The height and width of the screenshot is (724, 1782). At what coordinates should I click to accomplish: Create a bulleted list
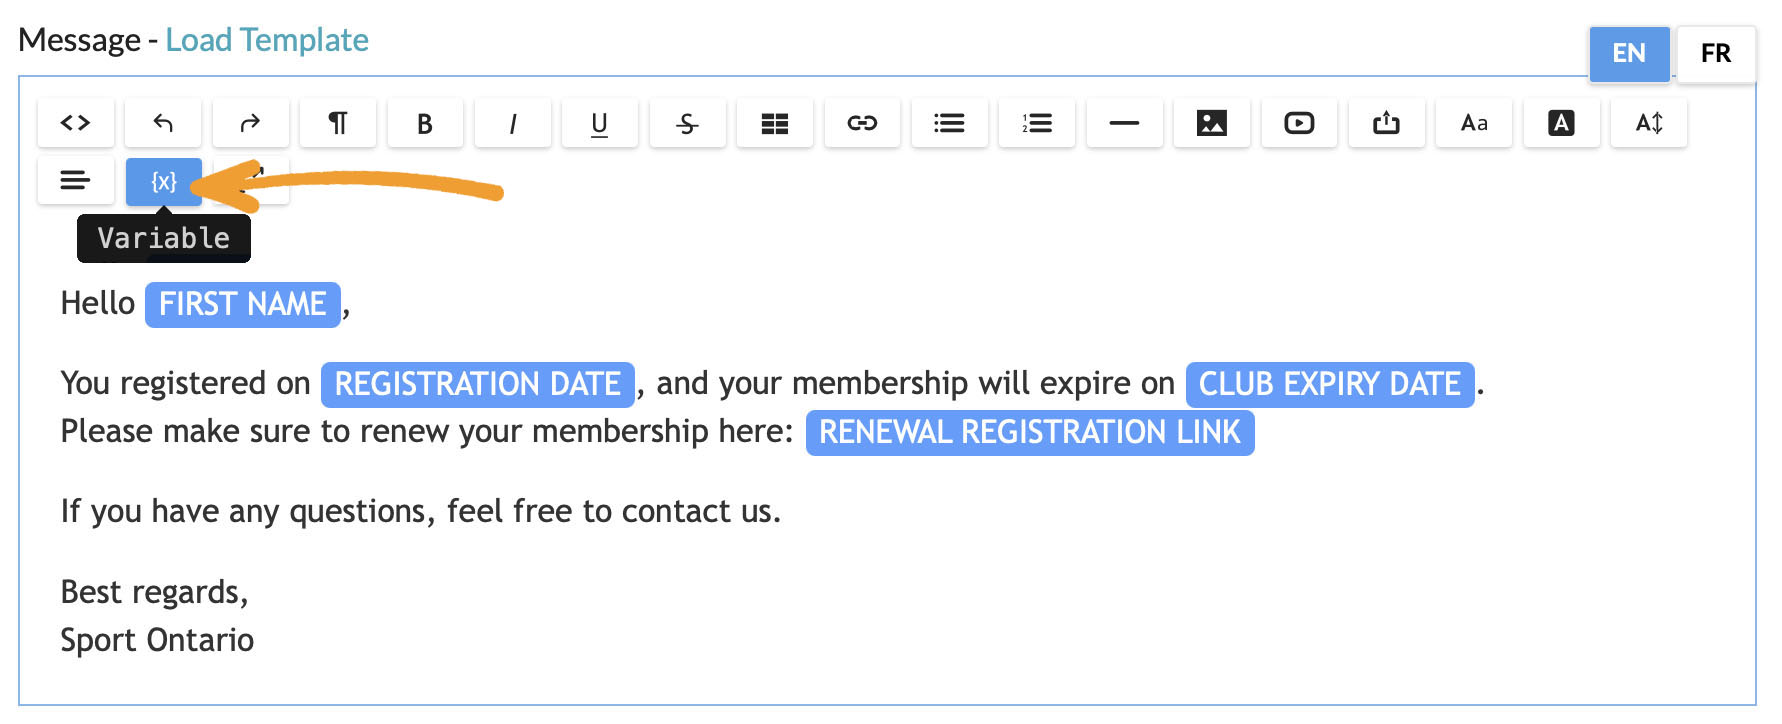(x=949, y=123)
